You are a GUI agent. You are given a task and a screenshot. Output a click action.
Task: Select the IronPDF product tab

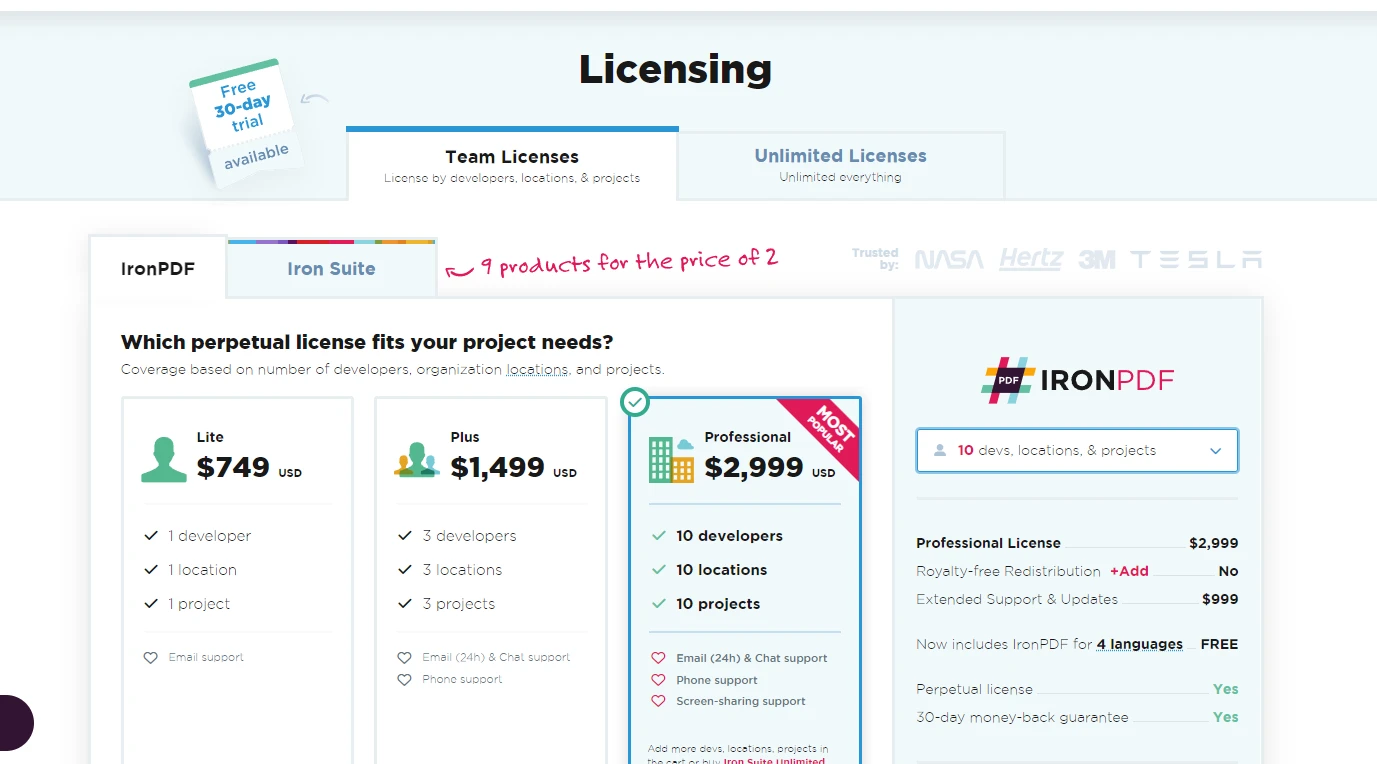tap(158, 268)
